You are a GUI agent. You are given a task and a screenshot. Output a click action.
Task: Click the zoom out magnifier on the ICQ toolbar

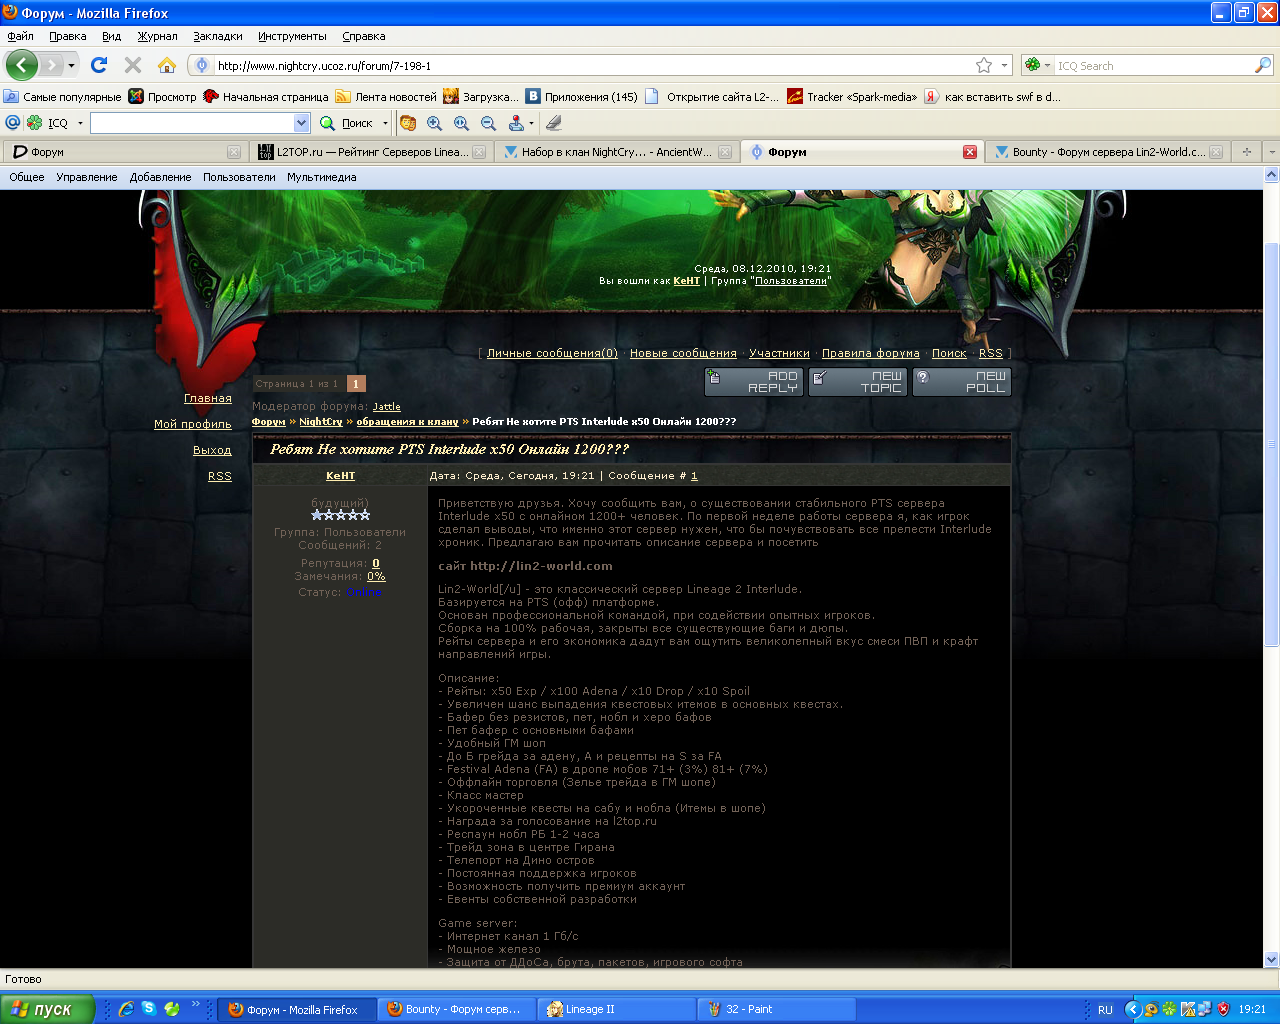pos(488,123)
